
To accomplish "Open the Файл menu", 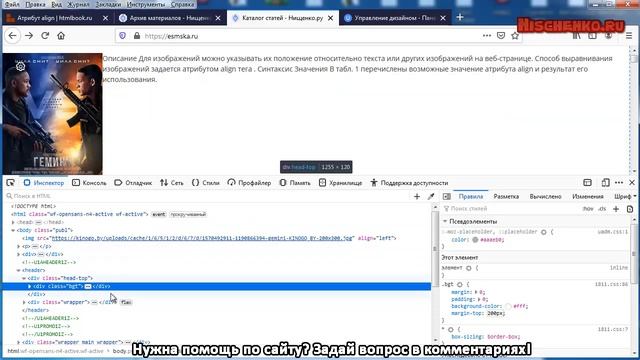I will coord(12,4).
